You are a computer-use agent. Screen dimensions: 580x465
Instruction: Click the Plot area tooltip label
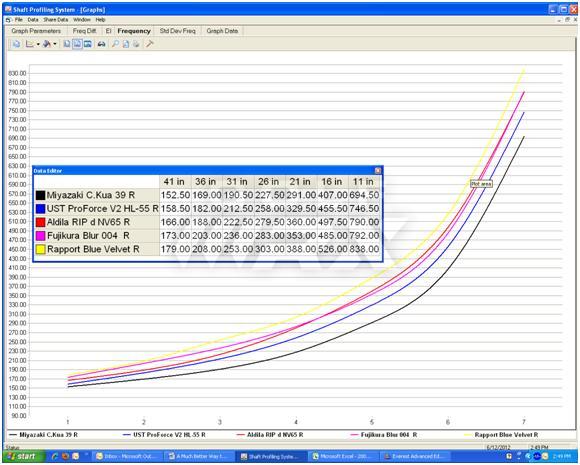(x=481, y=184)
